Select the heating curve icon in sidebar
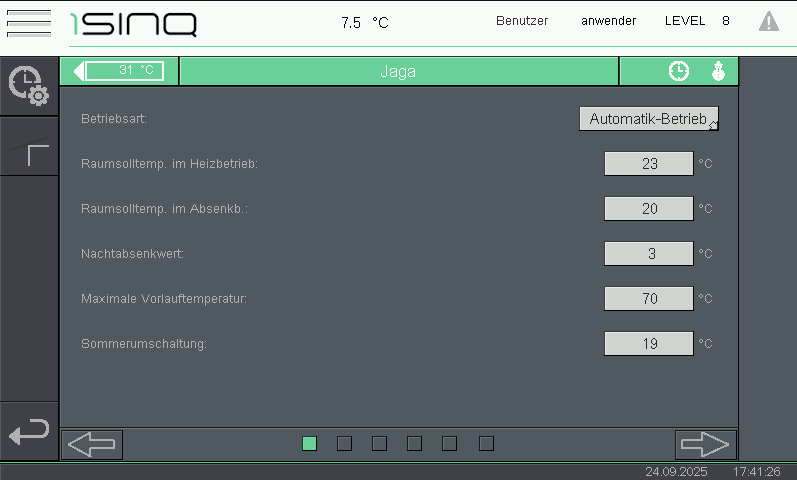The width and height of the screenshot is (797, 480). [28, 149]
